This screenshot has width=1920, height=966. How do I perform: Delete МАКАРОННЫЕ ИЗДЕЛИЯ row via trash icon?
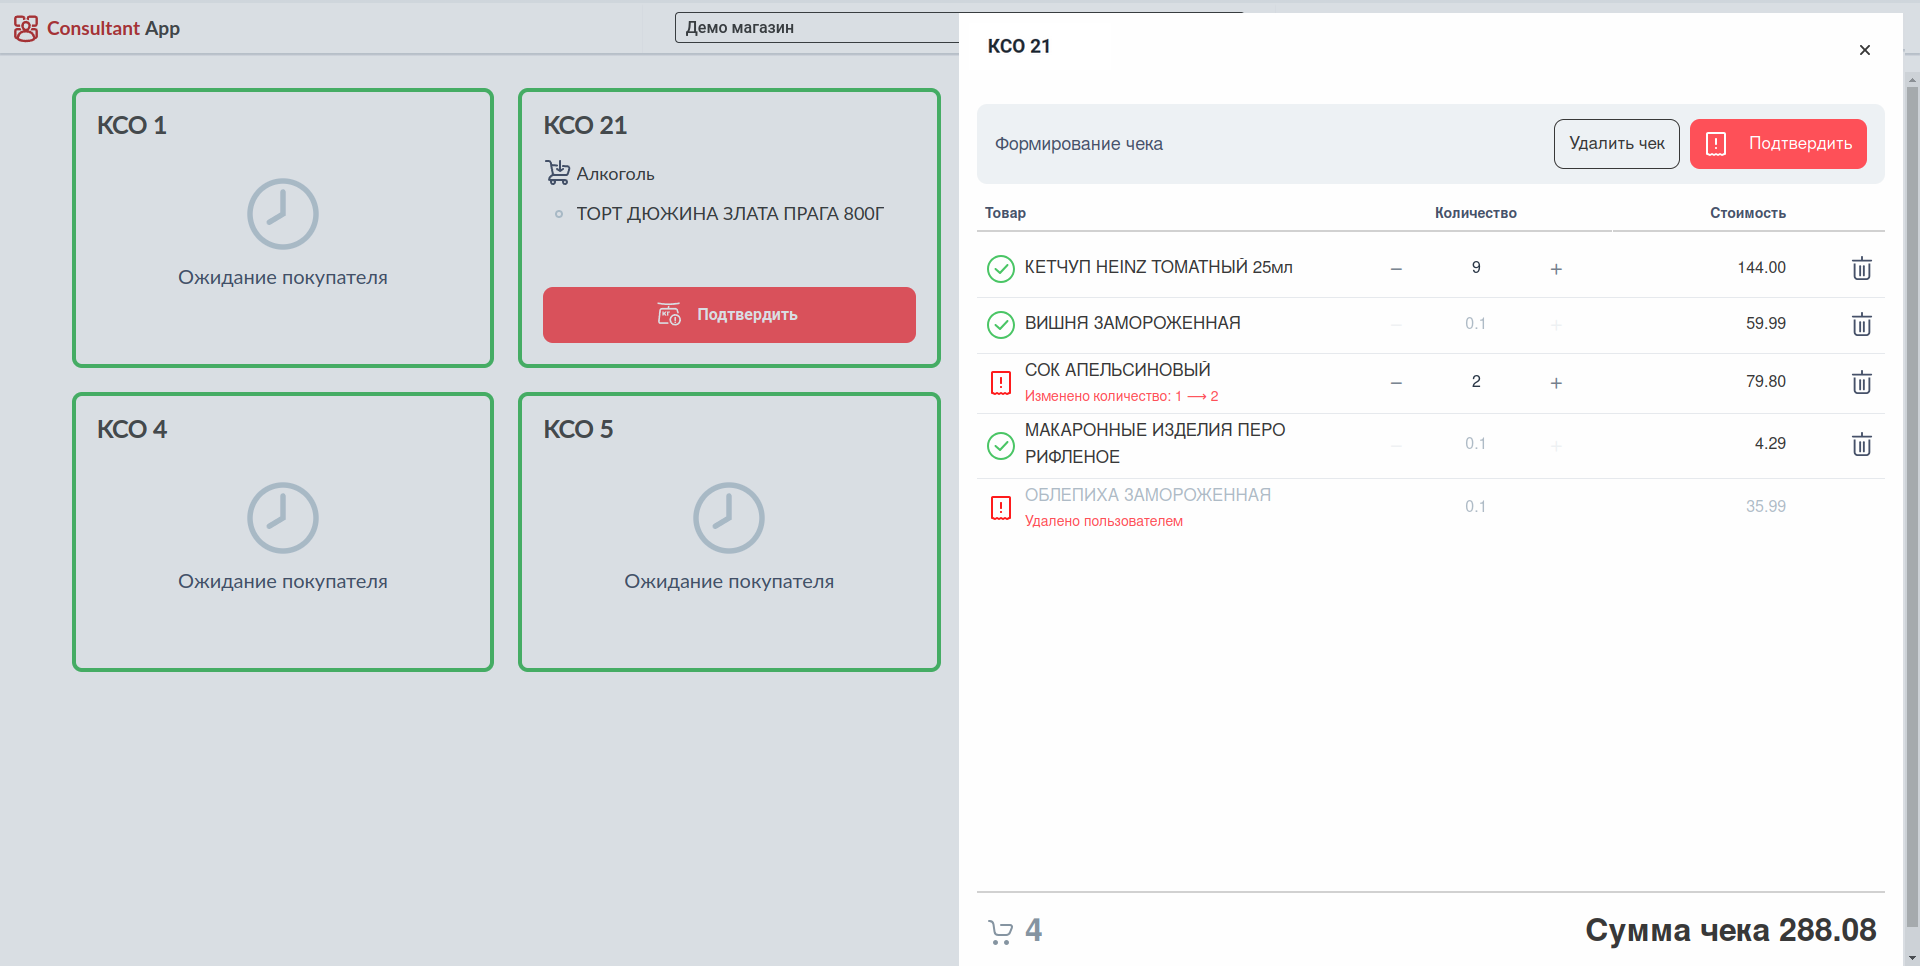click(x=1861, y=444)
